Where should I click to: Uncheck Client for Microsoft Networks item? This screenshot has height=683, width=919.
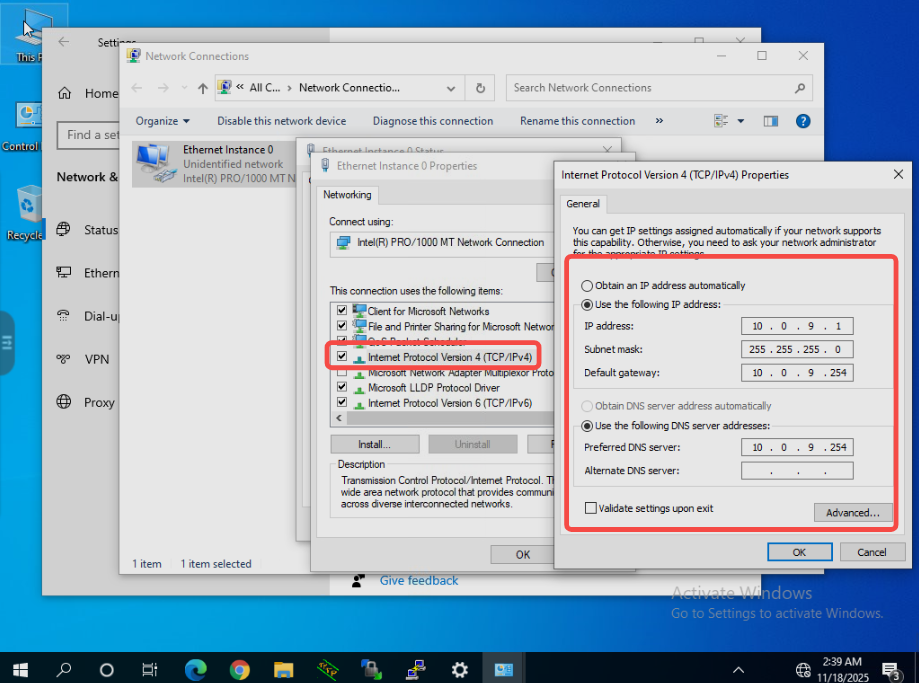342,310
